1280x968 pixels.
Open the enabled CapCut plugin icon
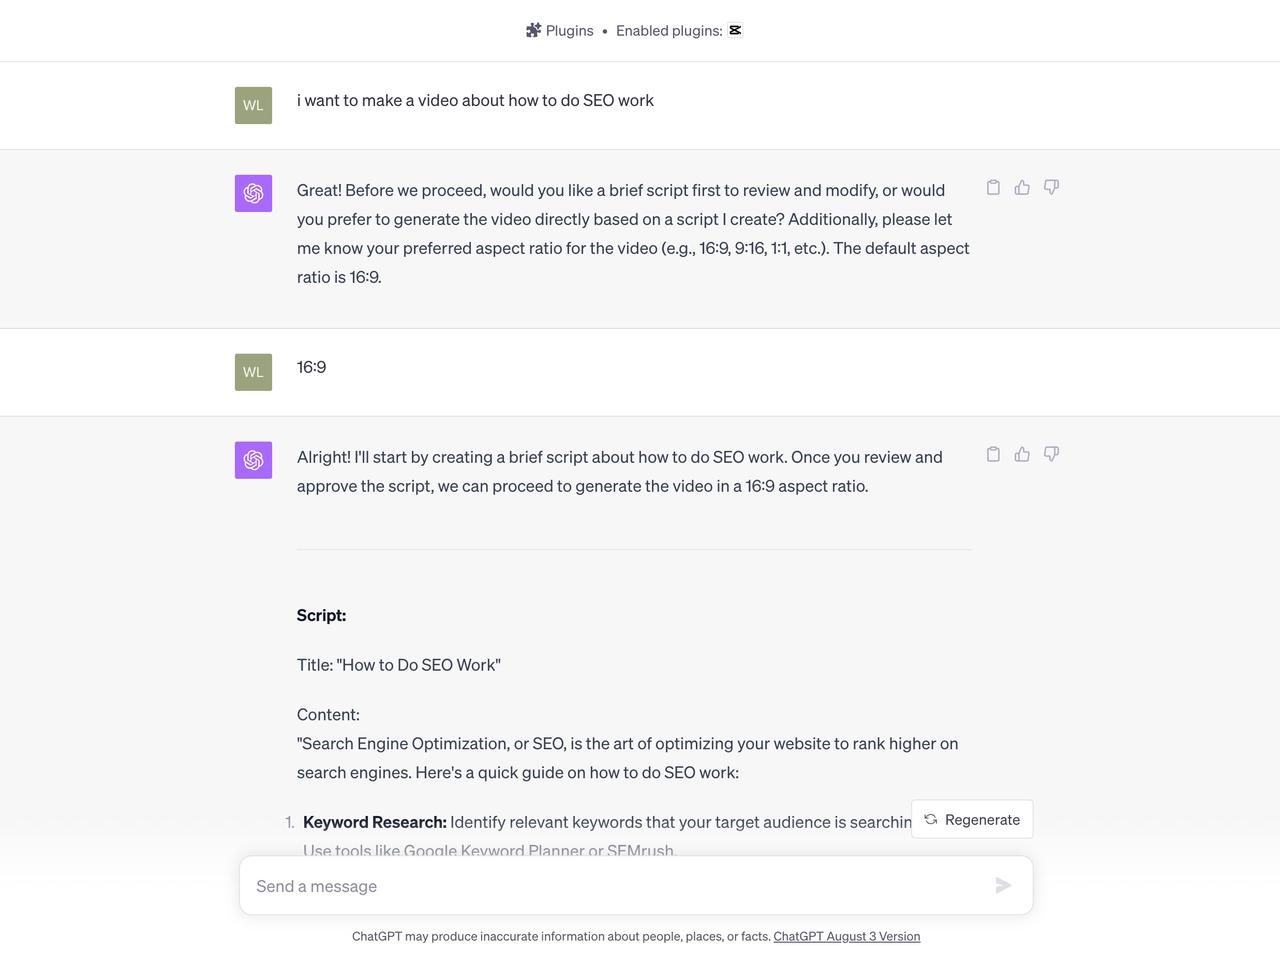[735, 30]
